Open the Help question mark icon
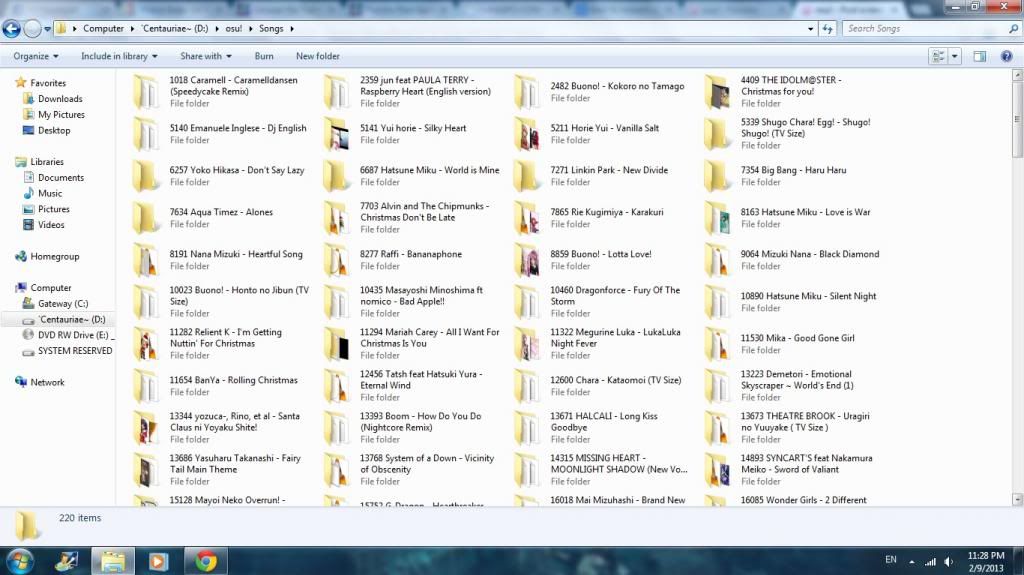This screenshot has height=575, width=1024. pos(1006,56)
